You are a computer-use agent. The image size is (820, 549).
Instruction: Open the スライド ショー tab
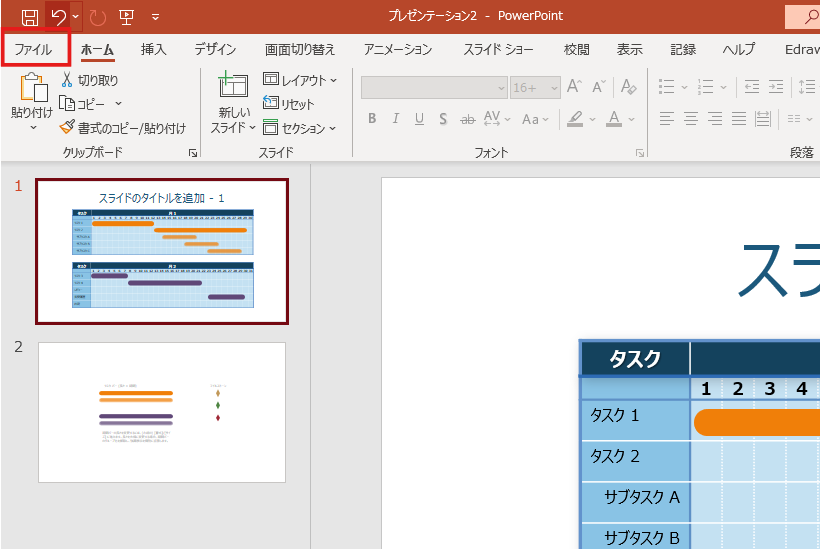coord(498,50)
